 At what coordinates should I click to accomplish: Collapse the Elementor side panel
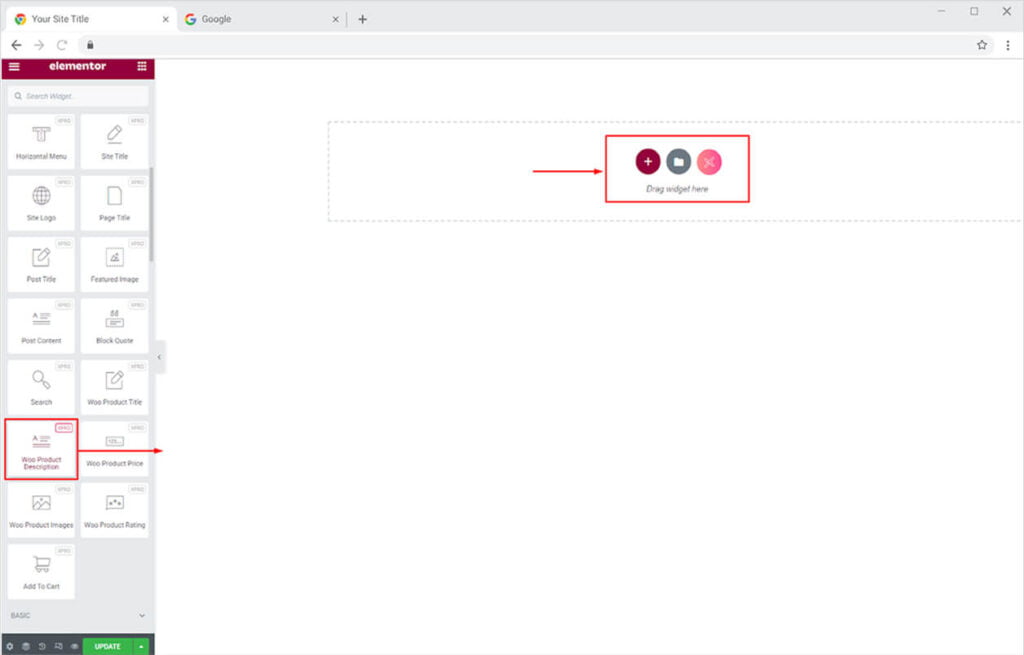coord(159,357)
